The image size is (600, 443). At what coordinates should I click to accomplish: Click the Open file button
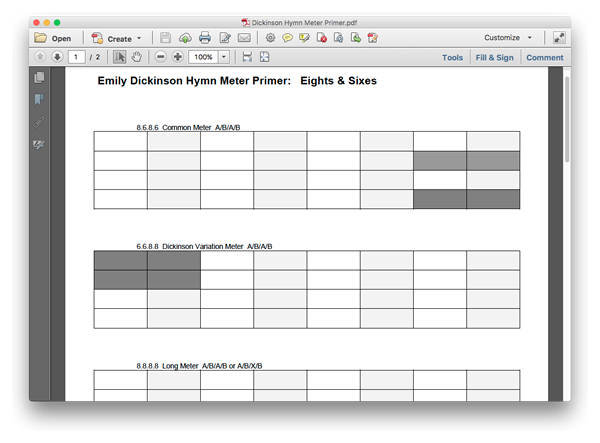[52, 38]
